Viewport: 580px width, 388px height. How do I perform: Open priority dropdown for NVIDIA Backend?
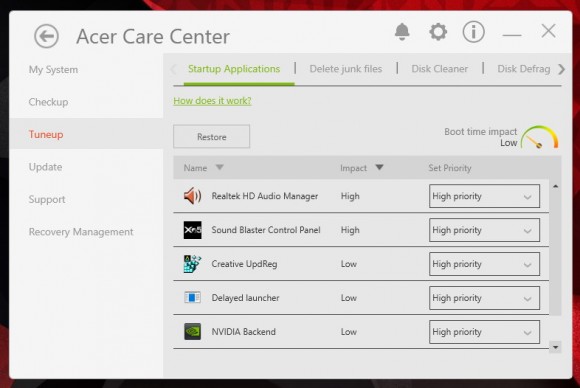click(484, 332)
